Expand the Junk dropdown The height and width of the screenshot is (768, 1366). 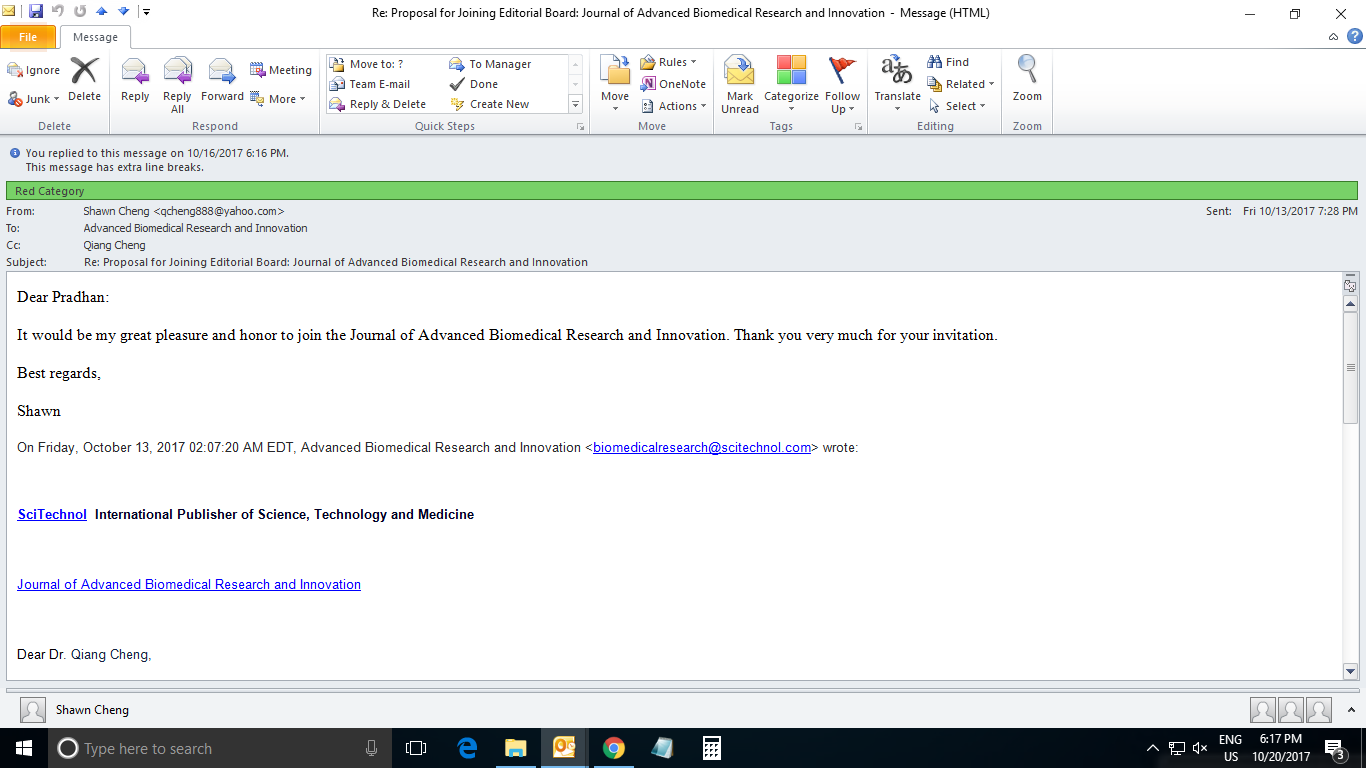coord(34,99)
